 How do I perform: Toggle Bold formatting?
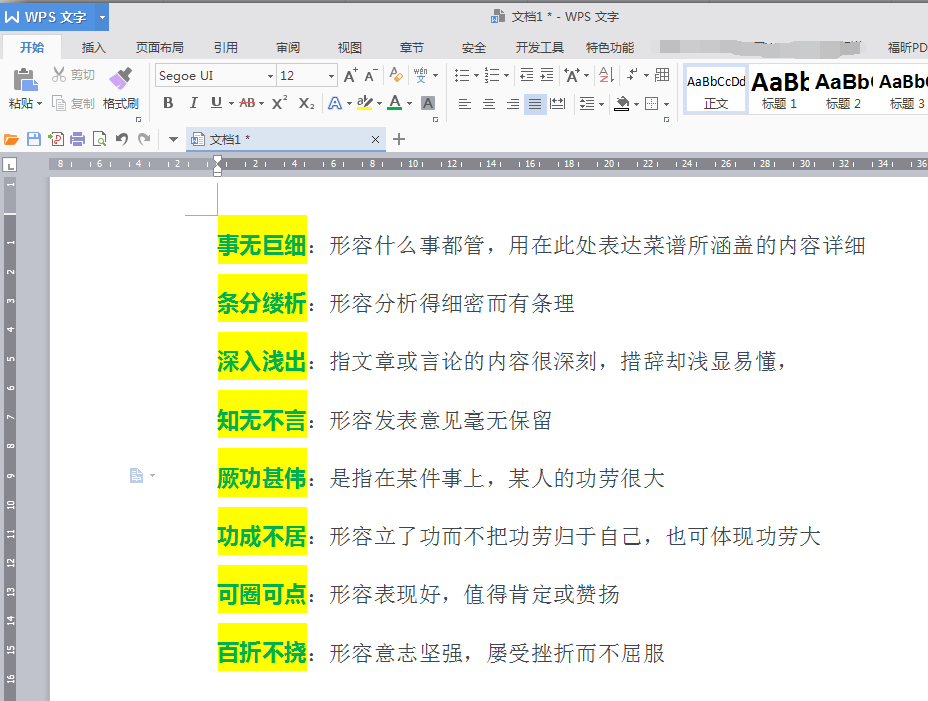[x=166, y=103]
